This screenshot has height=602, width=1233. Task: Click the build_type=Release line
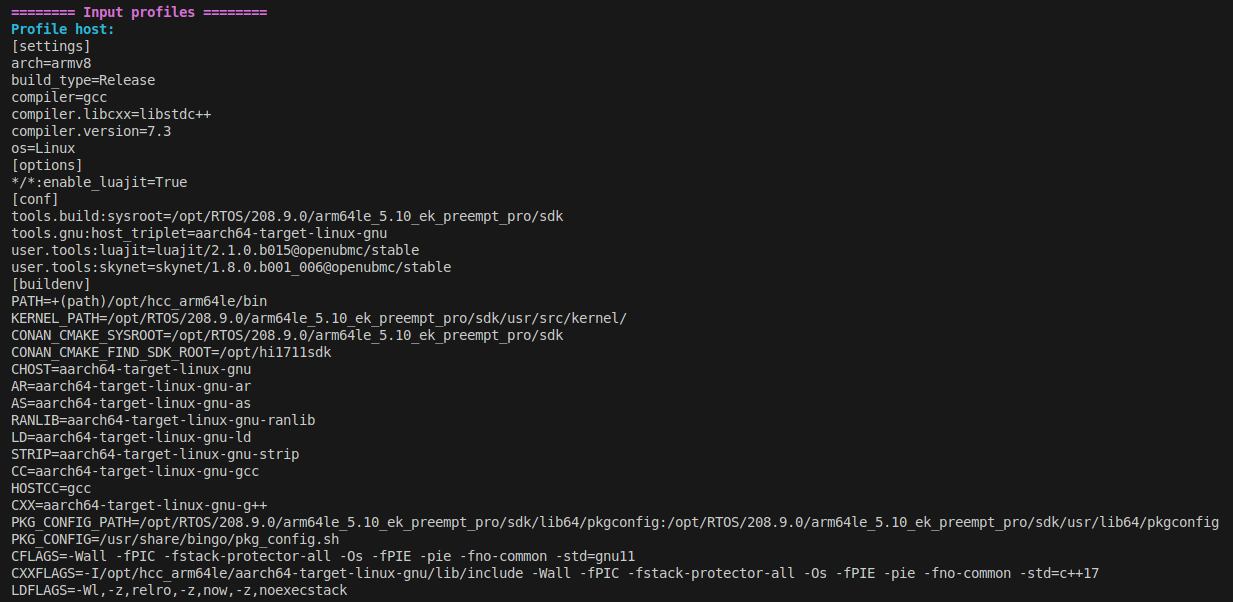pyautogui.click(x=83, y=80)
